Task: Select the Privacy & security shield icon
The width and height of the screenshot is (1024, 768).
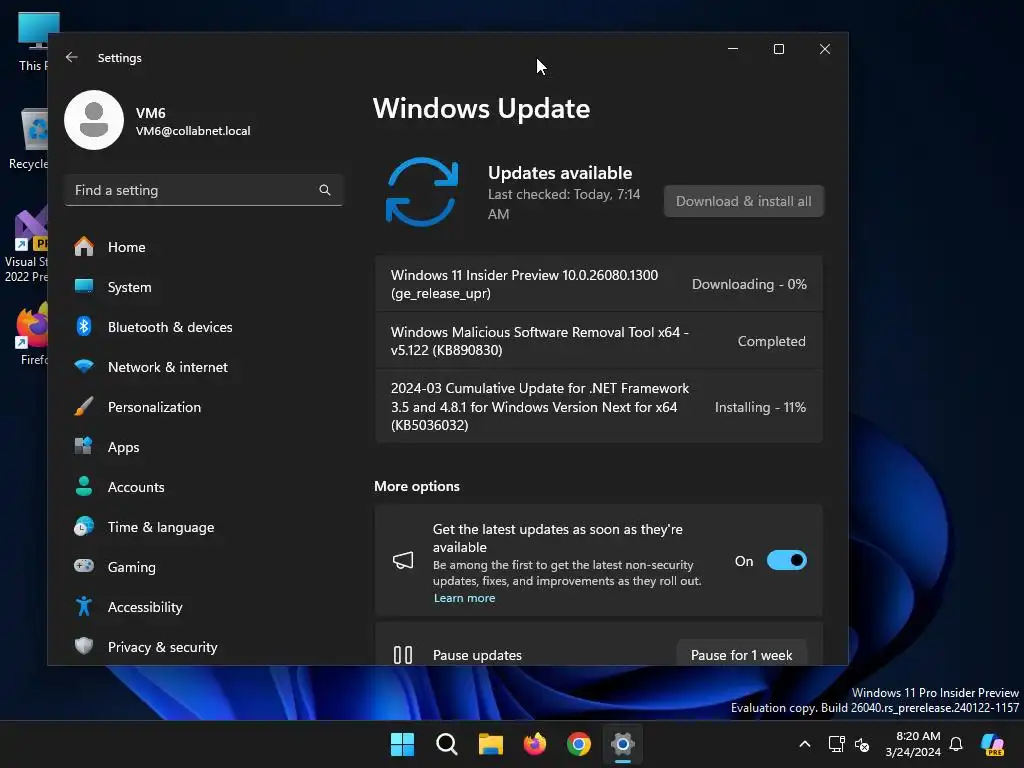Action: (84, 646)
